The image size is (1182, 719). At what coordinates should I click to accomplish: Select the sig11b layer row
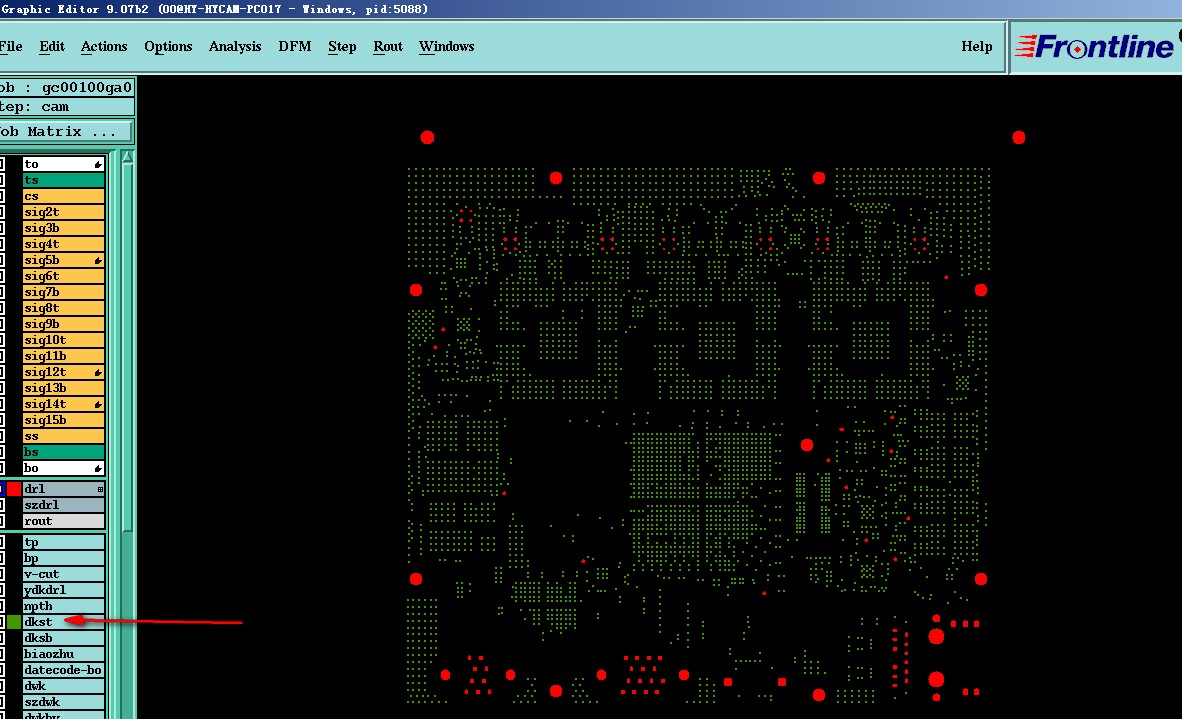(x=63, y=356)
